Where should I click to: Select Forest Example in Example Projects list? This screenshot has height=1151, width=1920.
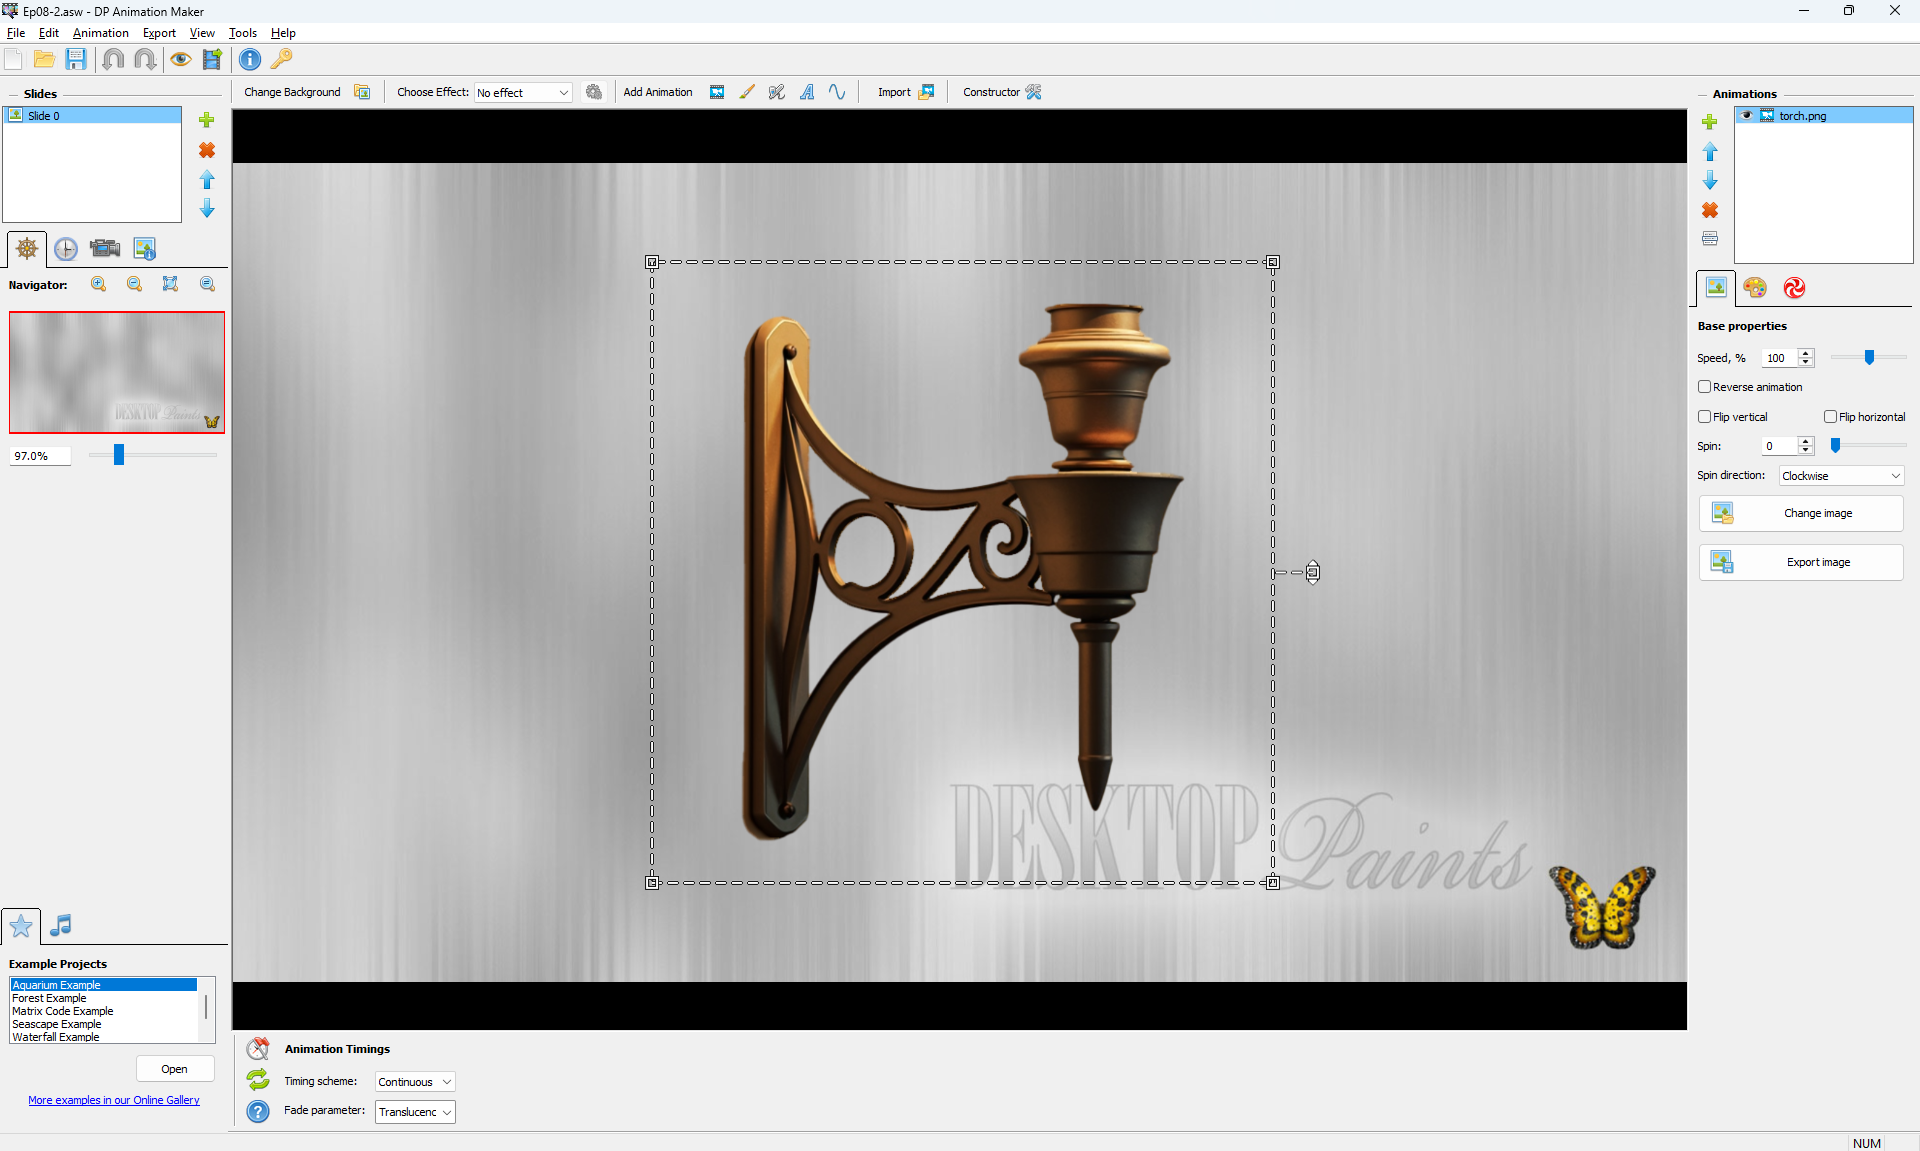pos(50,998)
